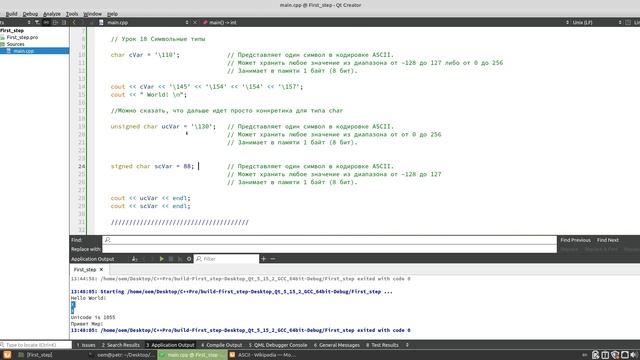This screenshot has width=640, height=360.
Task: Open the main.cpp open-documents dropdown
Action: tap(144, 22)
